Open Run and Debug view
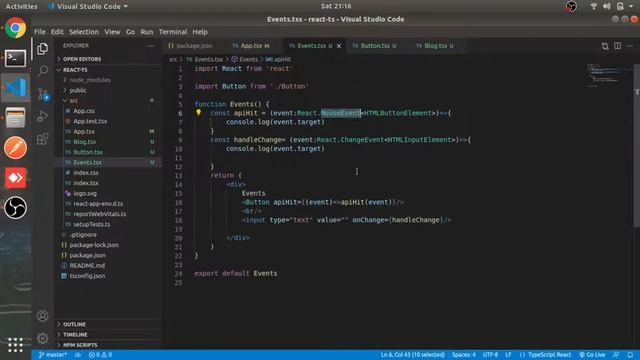Viewport: 640px width, 360px height. pos(42,117)
